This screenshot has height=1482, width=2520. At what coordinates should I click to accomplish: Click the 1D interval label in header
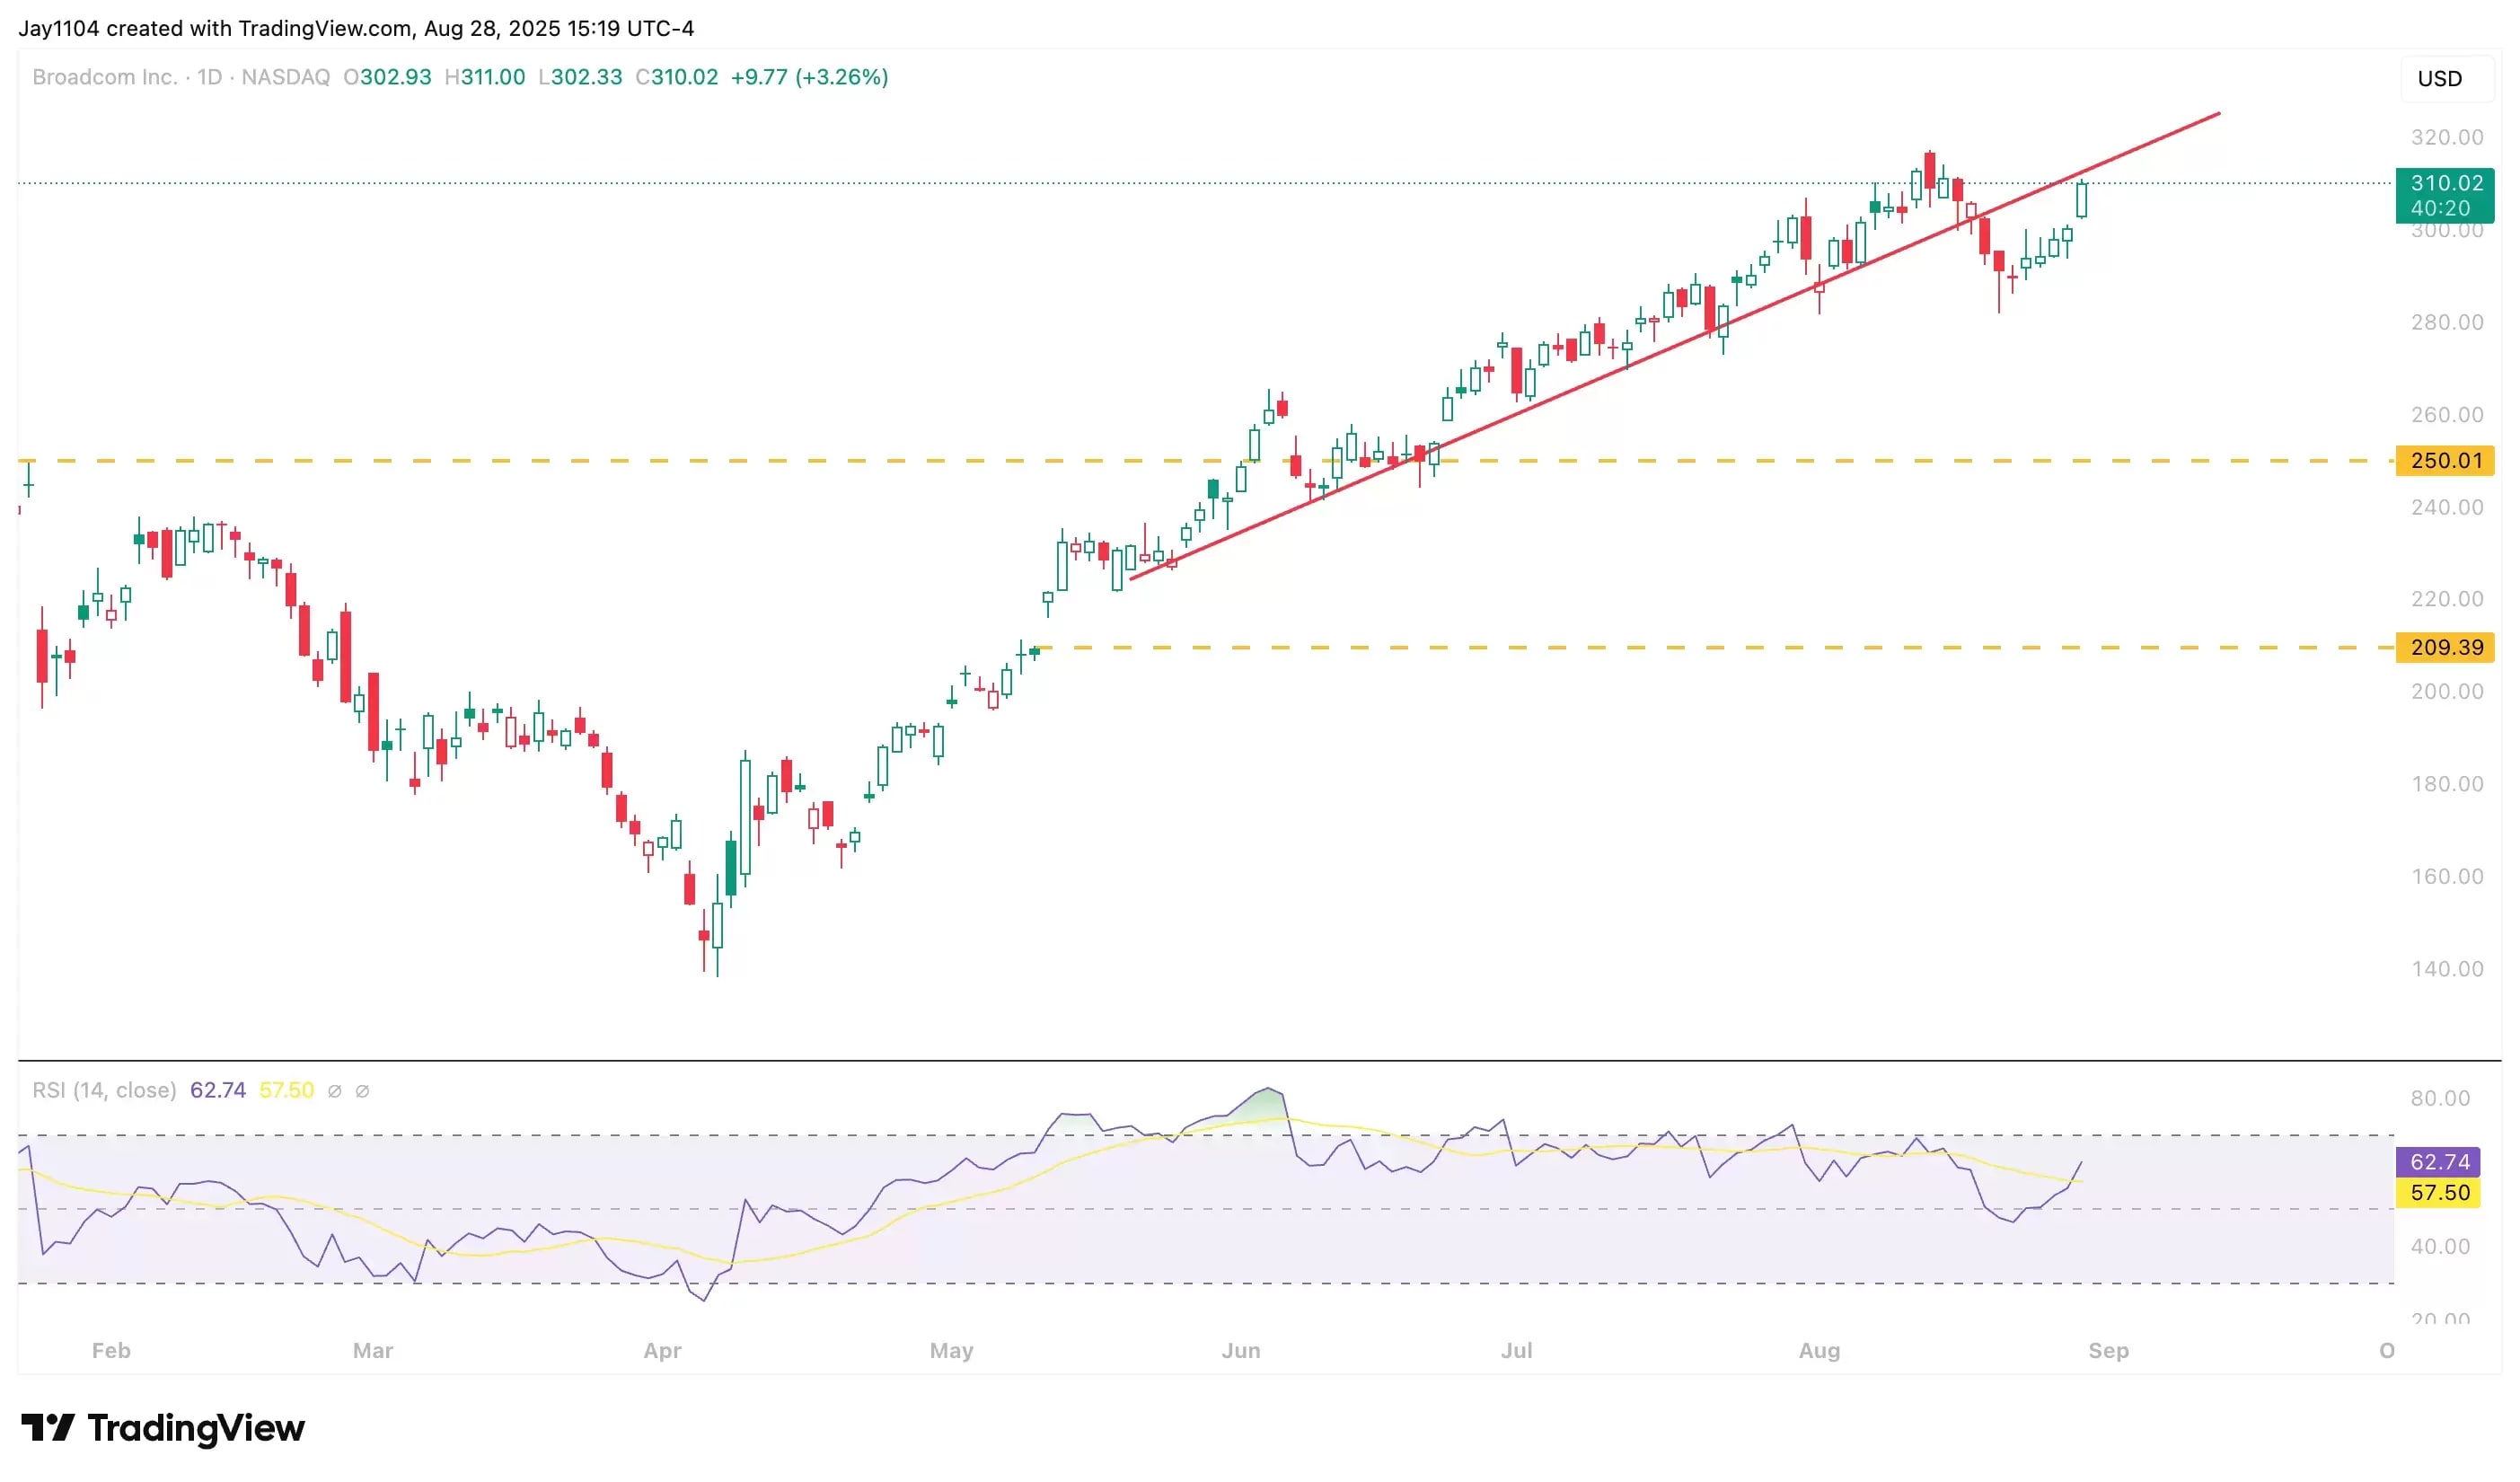[x=209, y=77]
